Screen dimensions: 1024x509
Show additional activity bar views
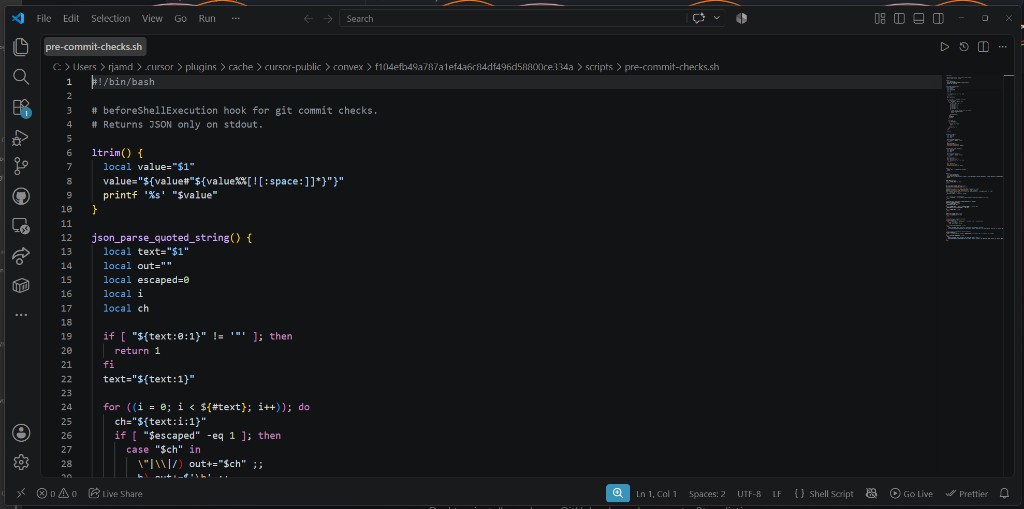(21, 315)
